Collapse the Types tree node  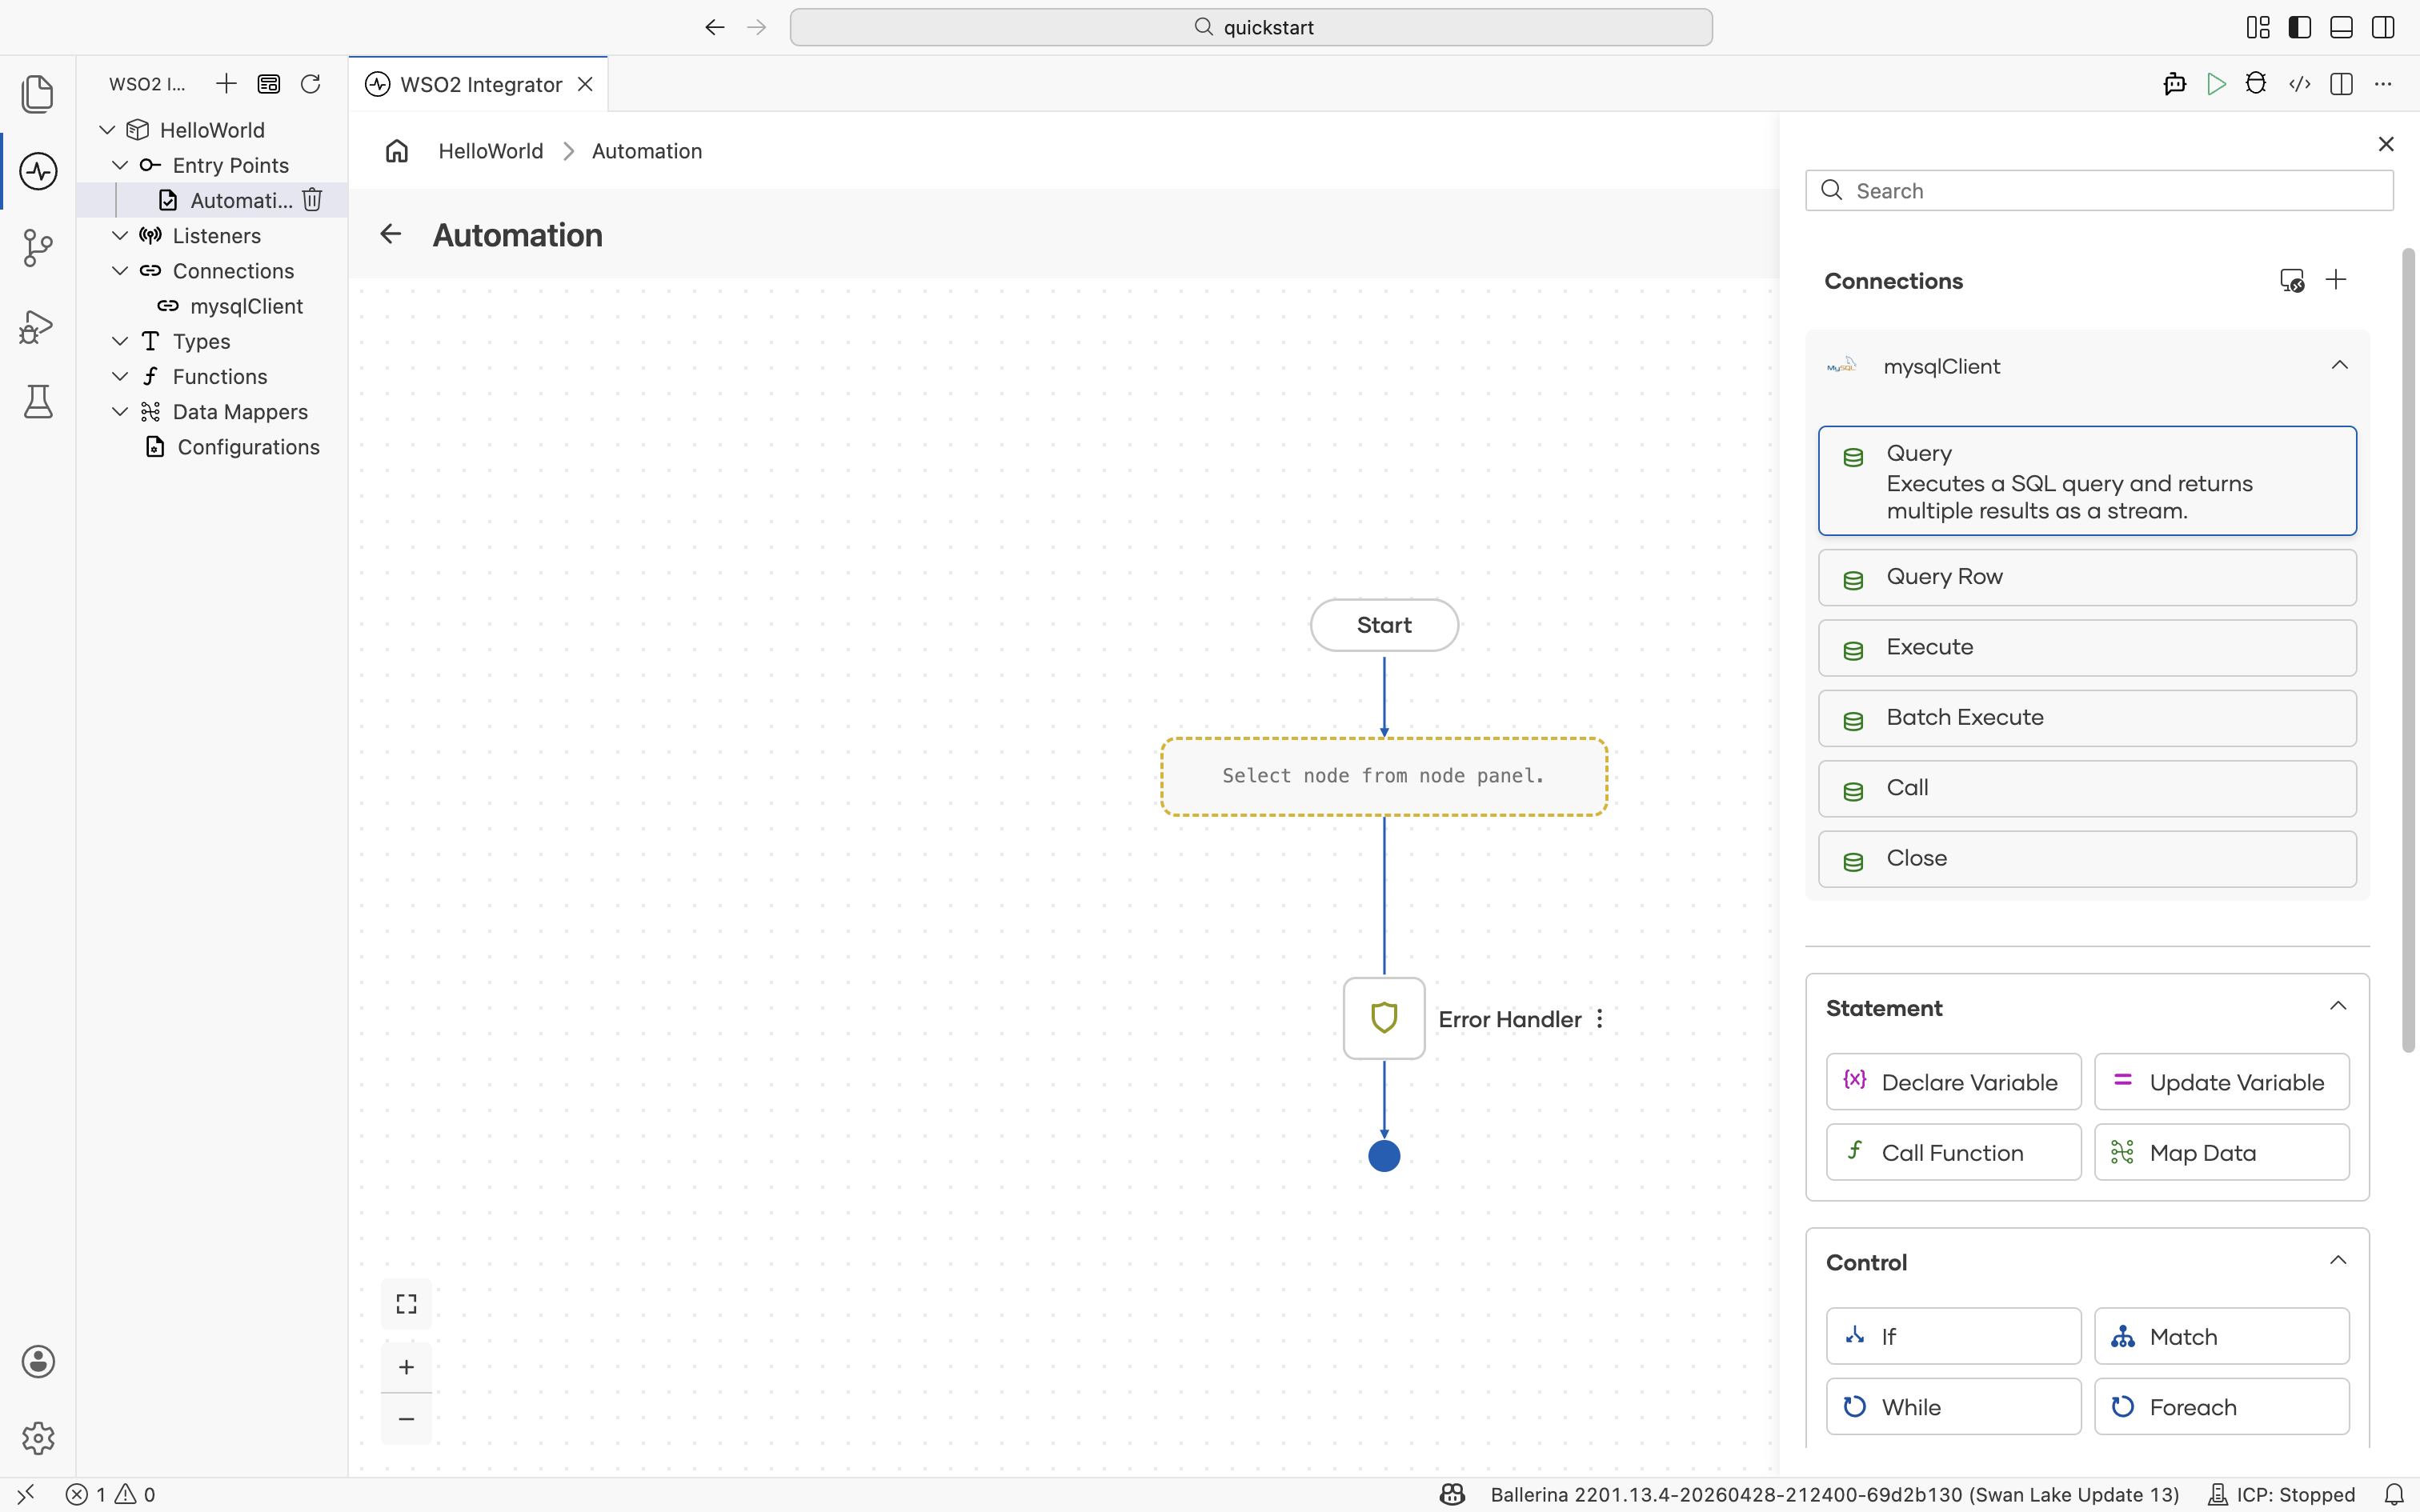tap(120, 341)
